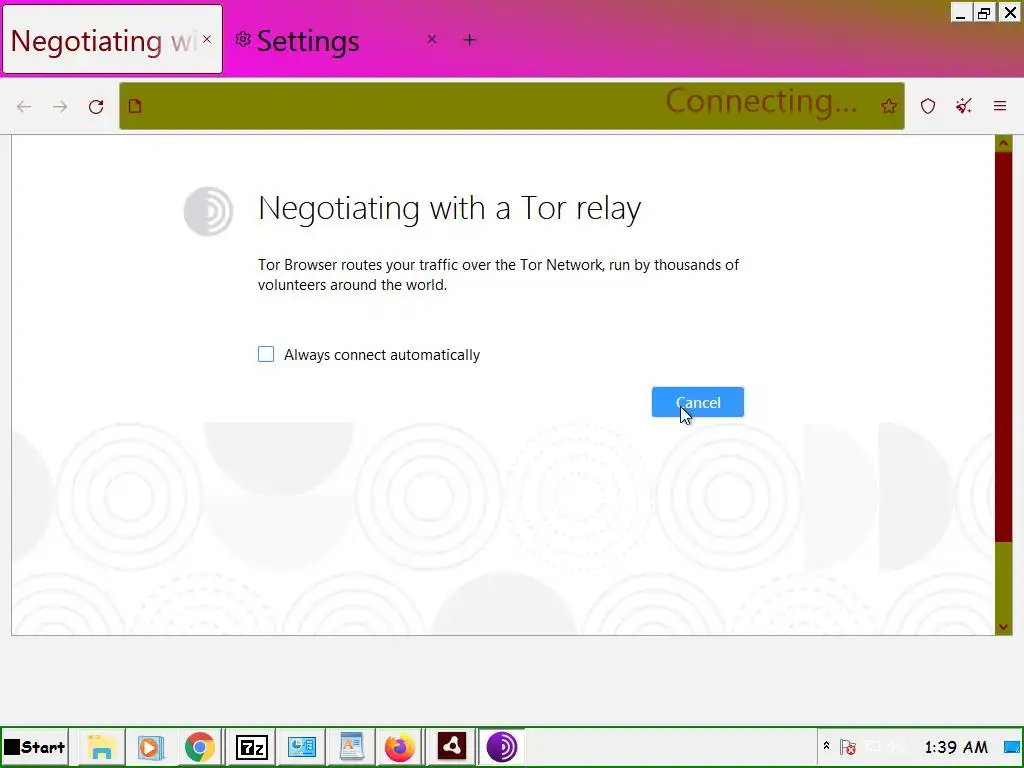Viewport: 1024px width, 768px height.
Task: Open Google Chrome from taskbar
Action: [200, 747]
